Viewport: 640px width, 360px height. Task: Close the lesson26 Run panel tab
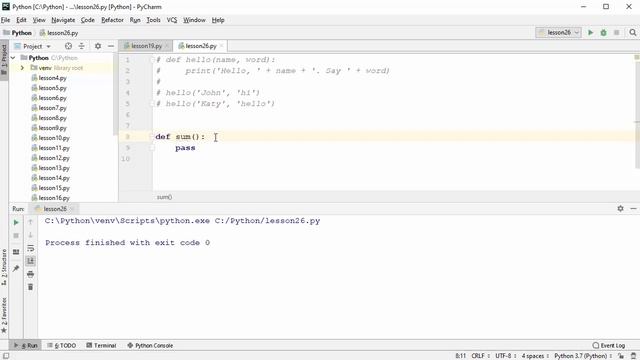72,209
